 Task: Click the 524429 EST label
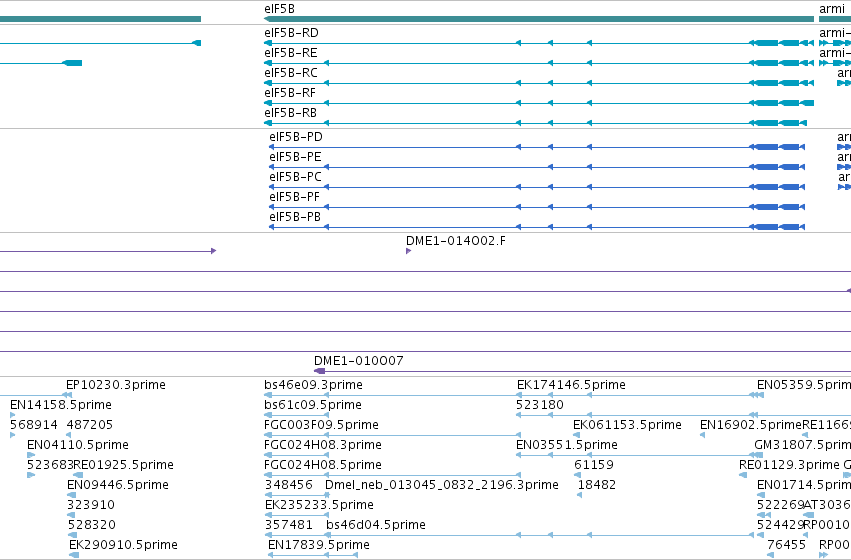(779, 526)
